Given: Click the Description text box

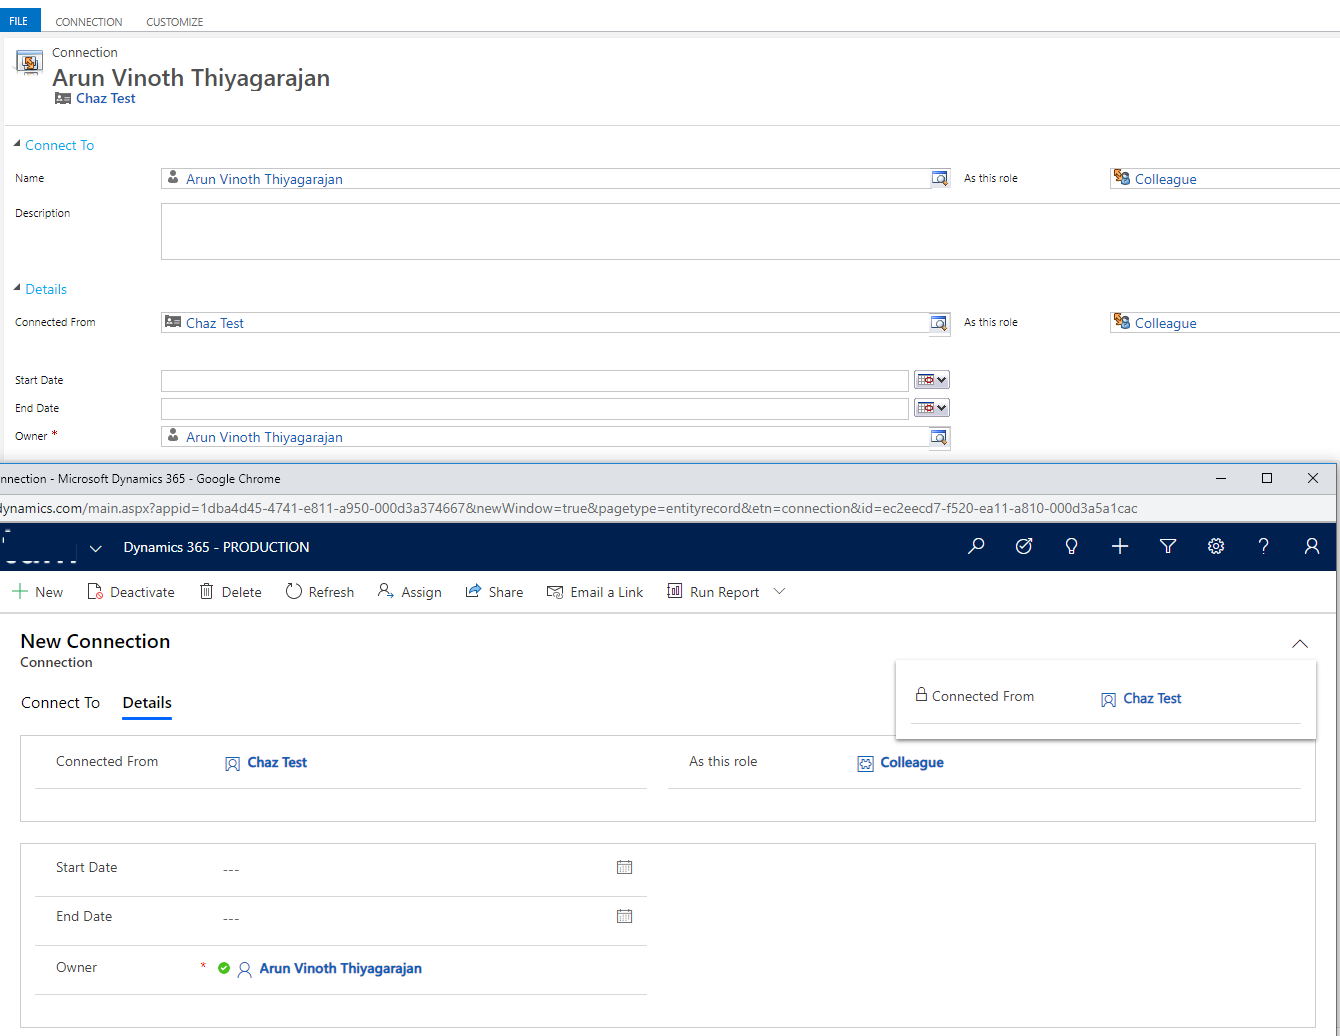Looking at the screenshot, I should tap(750, 231).
